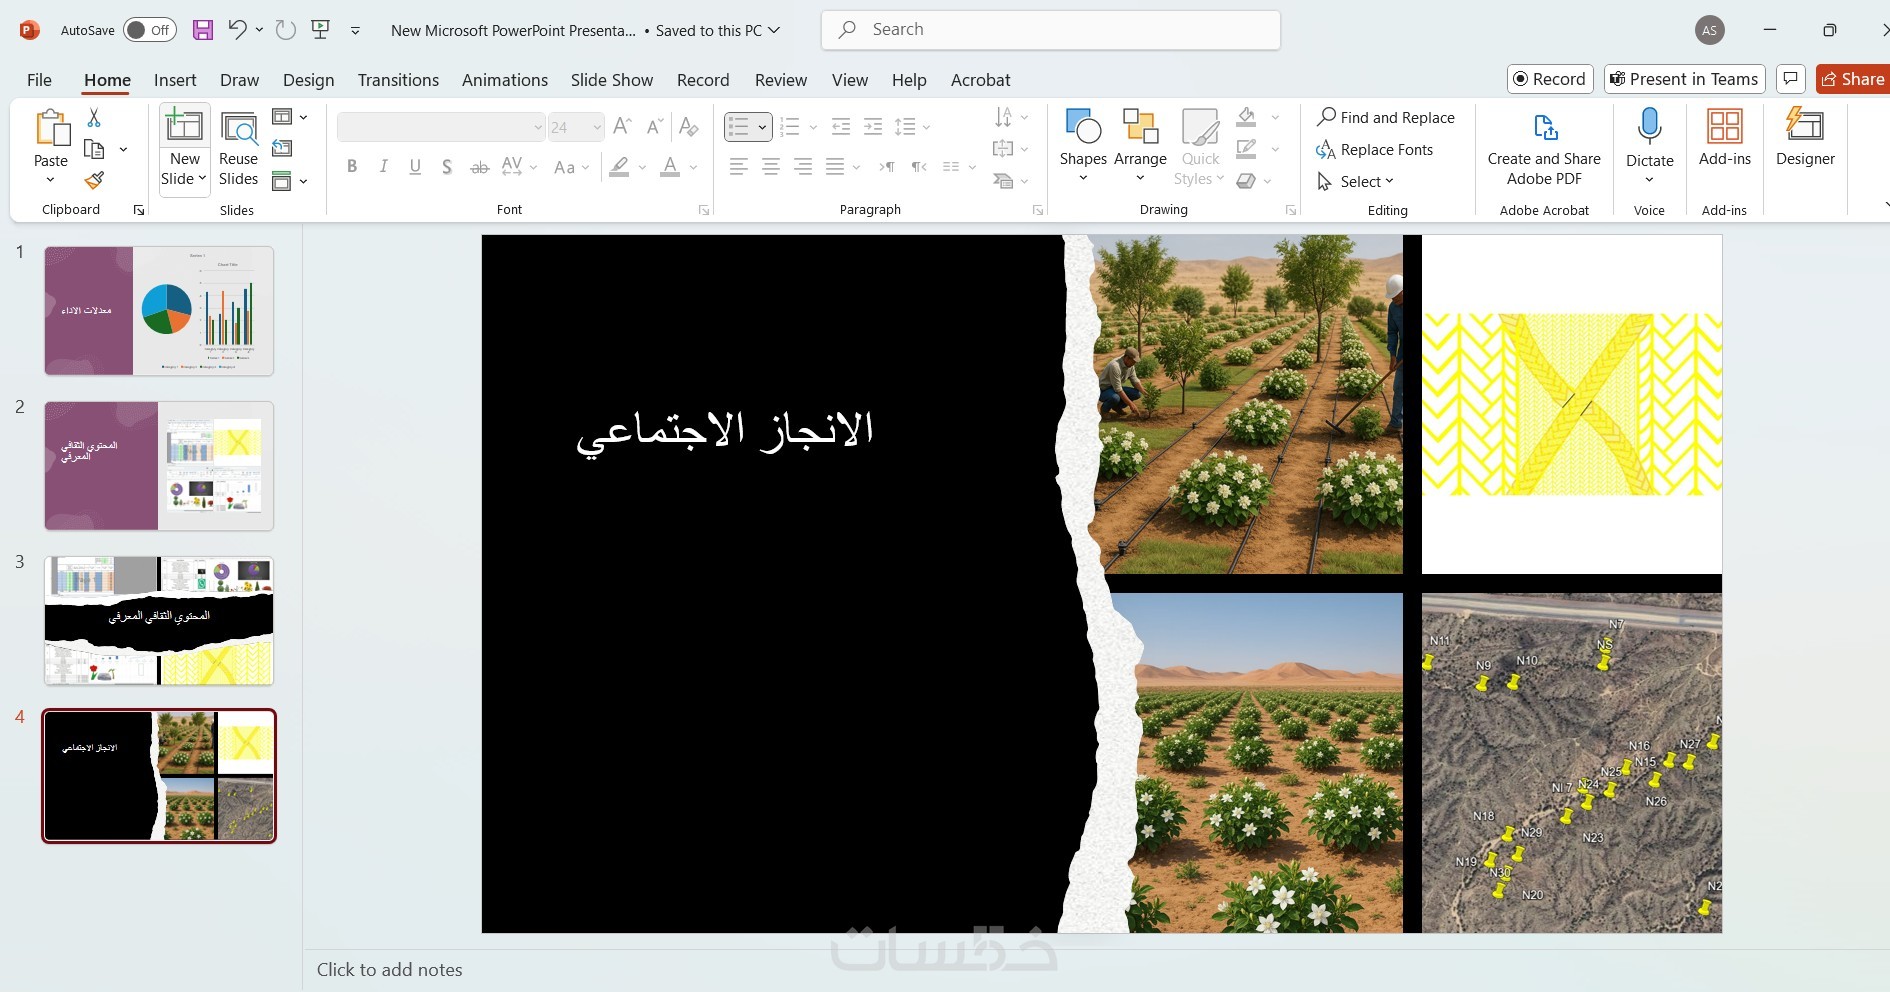Click the Convert to SmartArt icon
1890x992 pixels.
pyautogui.click(x=1003, y=180)
